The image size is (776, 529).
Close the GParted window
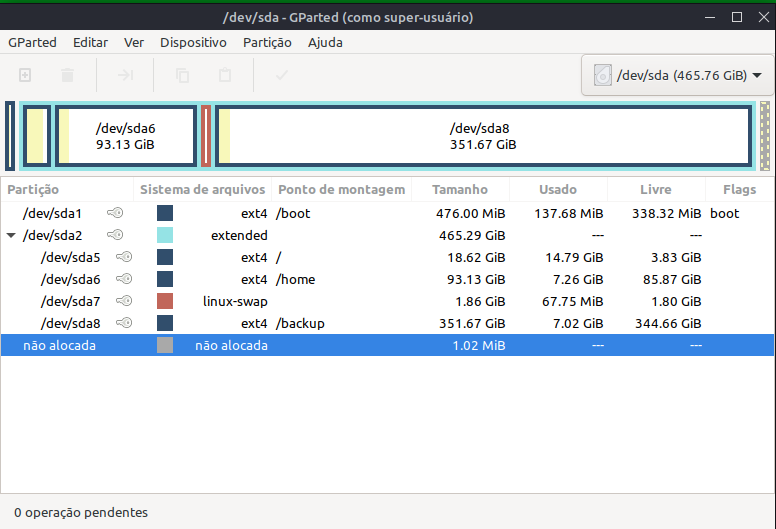pyautogui.click(x=764, y=17)
